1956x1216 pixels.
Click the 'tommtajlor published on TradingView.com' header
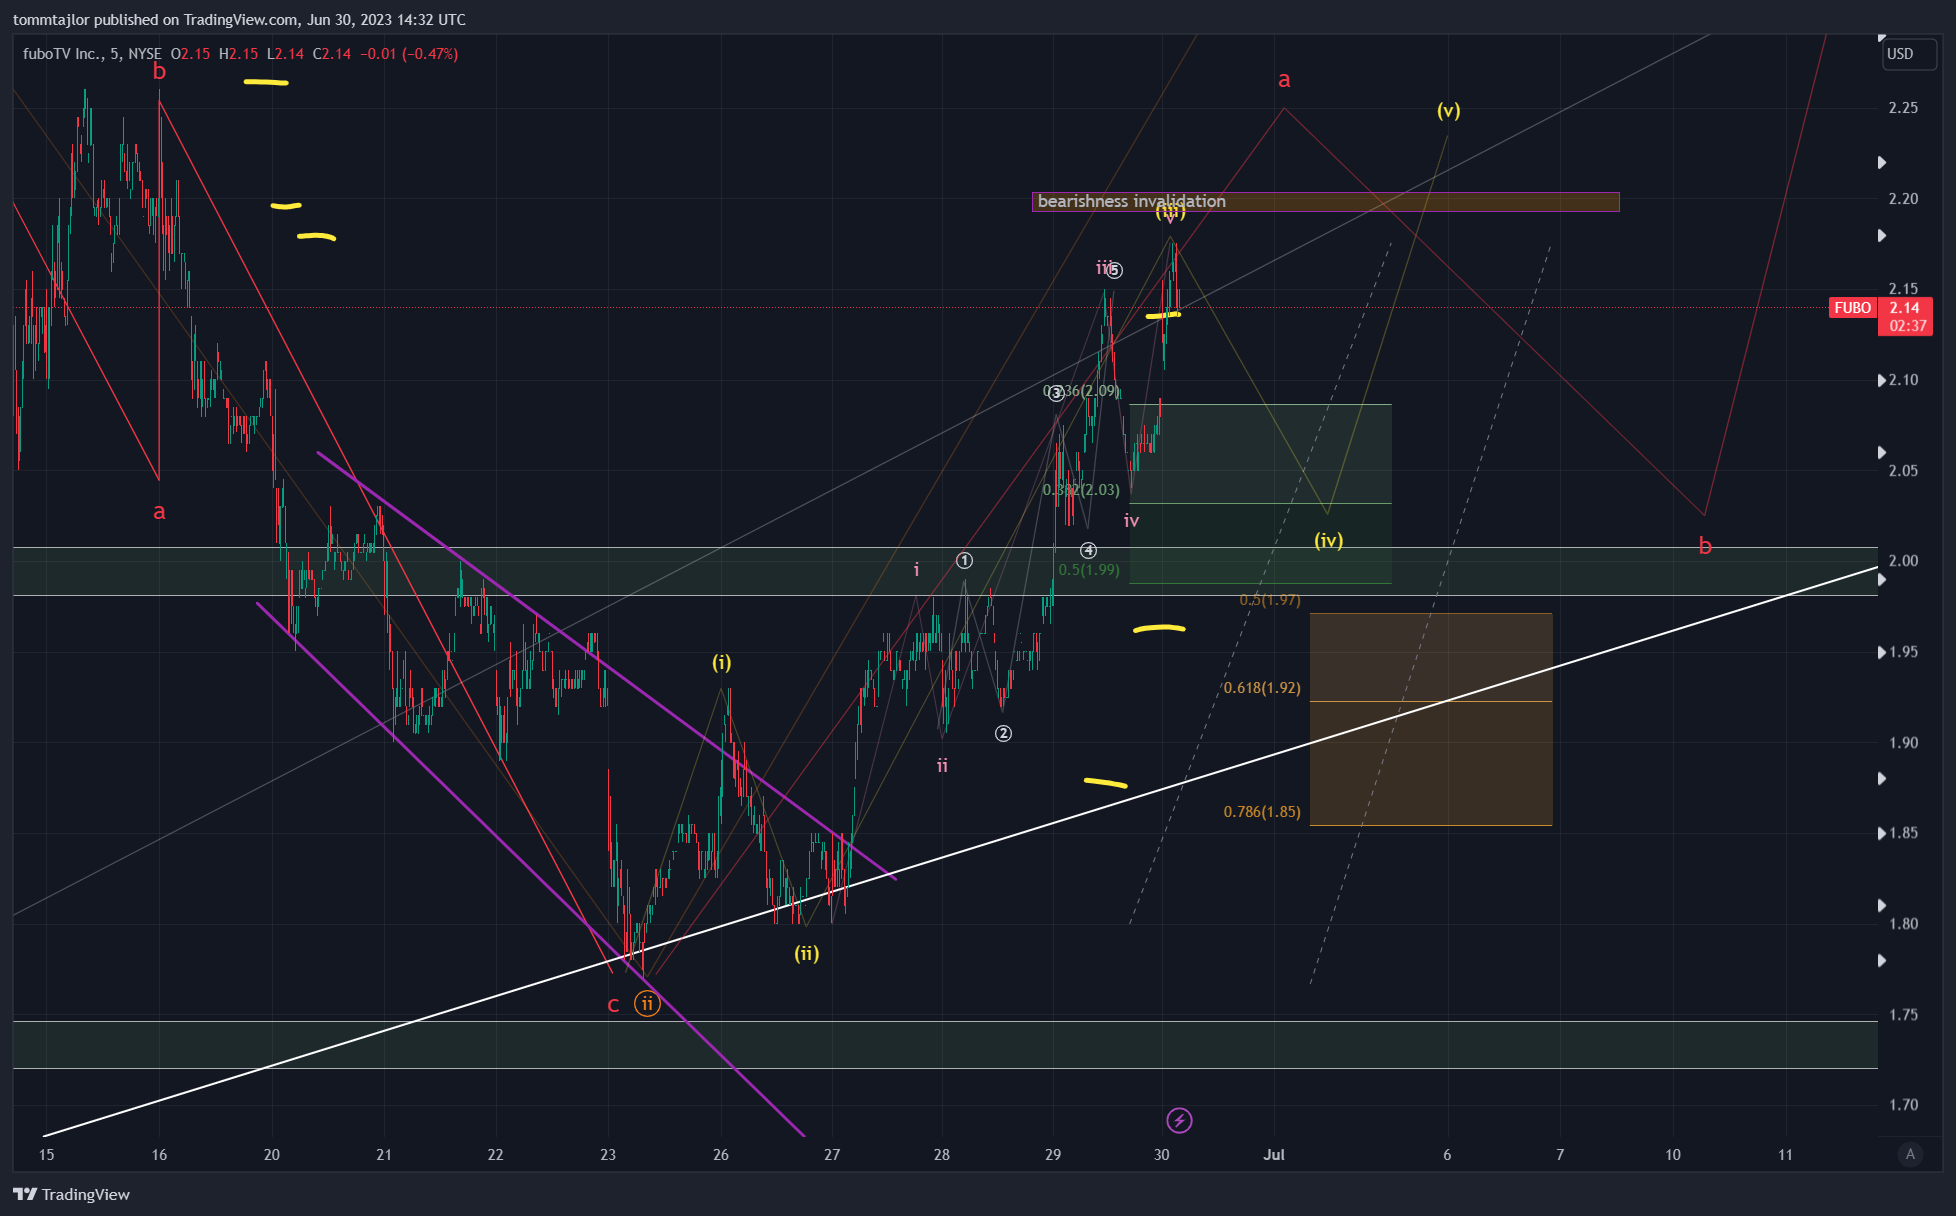coord(239,20)
